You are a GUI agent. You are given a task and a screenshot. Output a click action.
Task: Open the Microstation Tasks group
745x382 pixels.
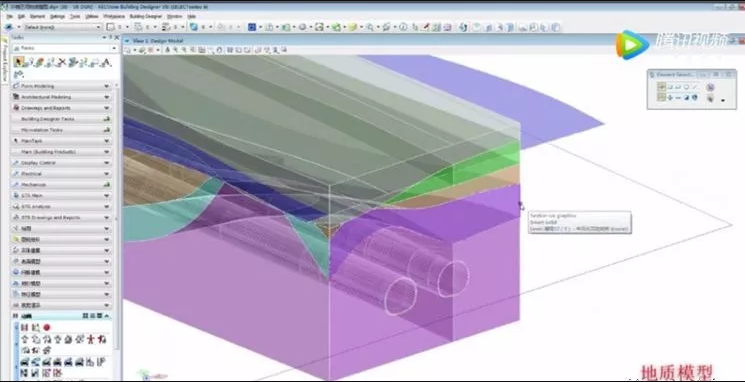pos(62,130)
